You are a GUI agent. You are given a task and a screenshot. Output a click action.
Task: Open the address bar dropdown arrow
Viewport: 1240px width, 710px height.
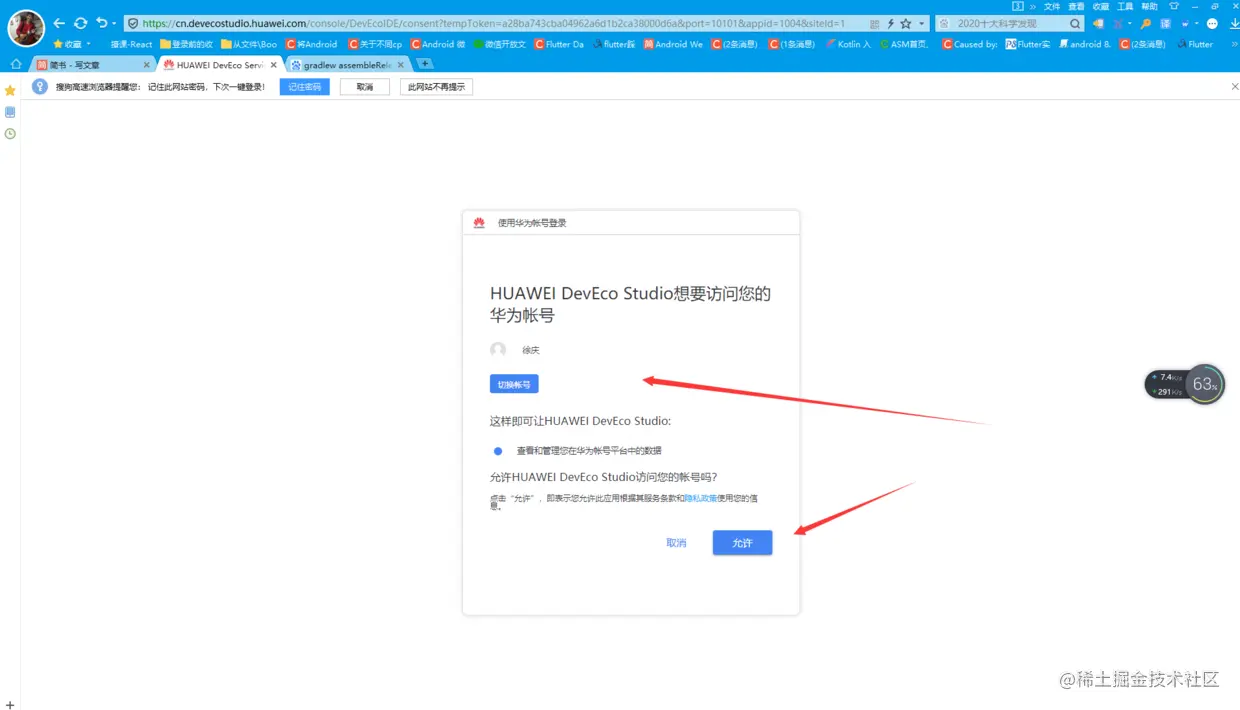tap(921, 23)
